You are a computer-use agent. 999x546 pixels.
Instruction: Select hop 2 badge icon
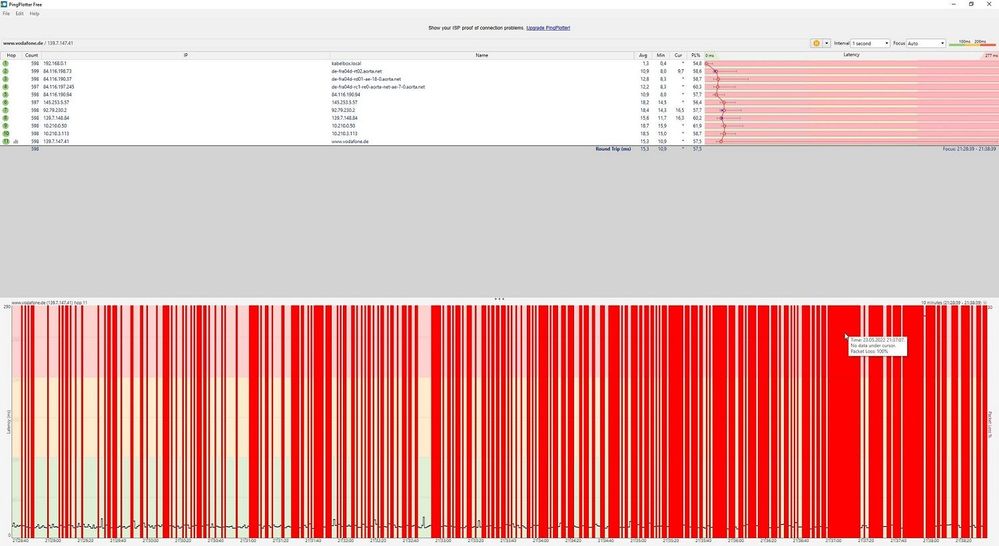coord(6,71)
